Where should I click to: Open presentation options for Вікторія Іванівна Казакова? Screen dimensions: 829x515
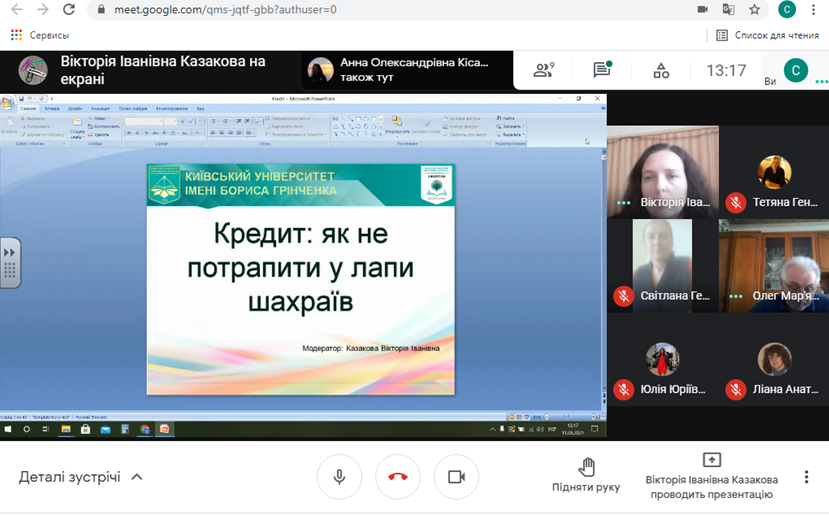pos(710,476)
